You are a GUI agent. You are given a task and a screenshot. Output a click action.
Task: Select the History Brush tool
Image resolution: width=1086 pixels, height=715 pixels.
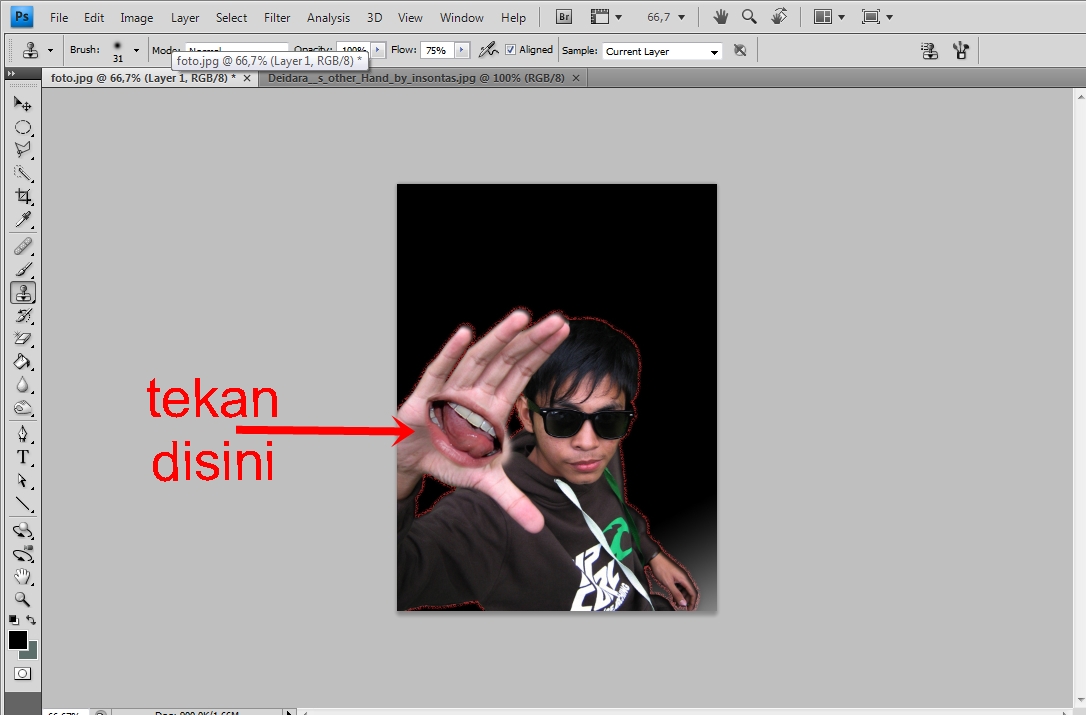pyautogui.click(x=23, y=316)
